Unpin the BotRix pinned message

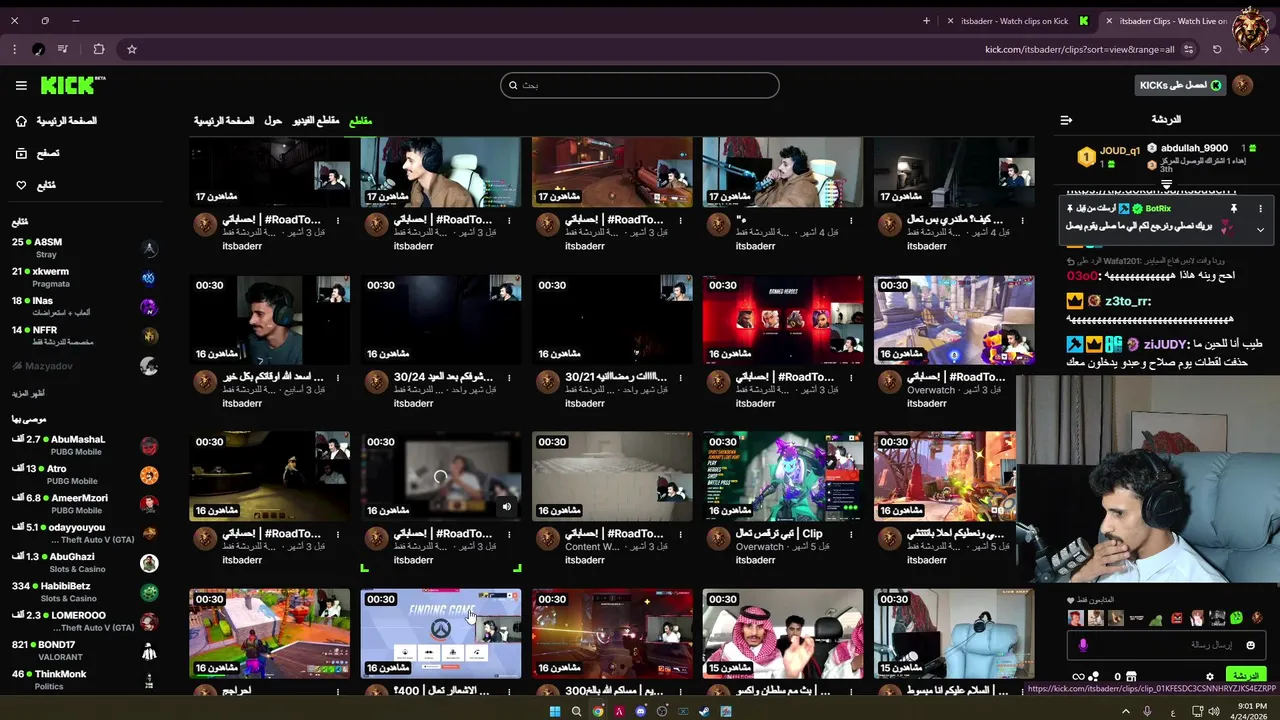pyautogui.click(x=1234, y=208)
